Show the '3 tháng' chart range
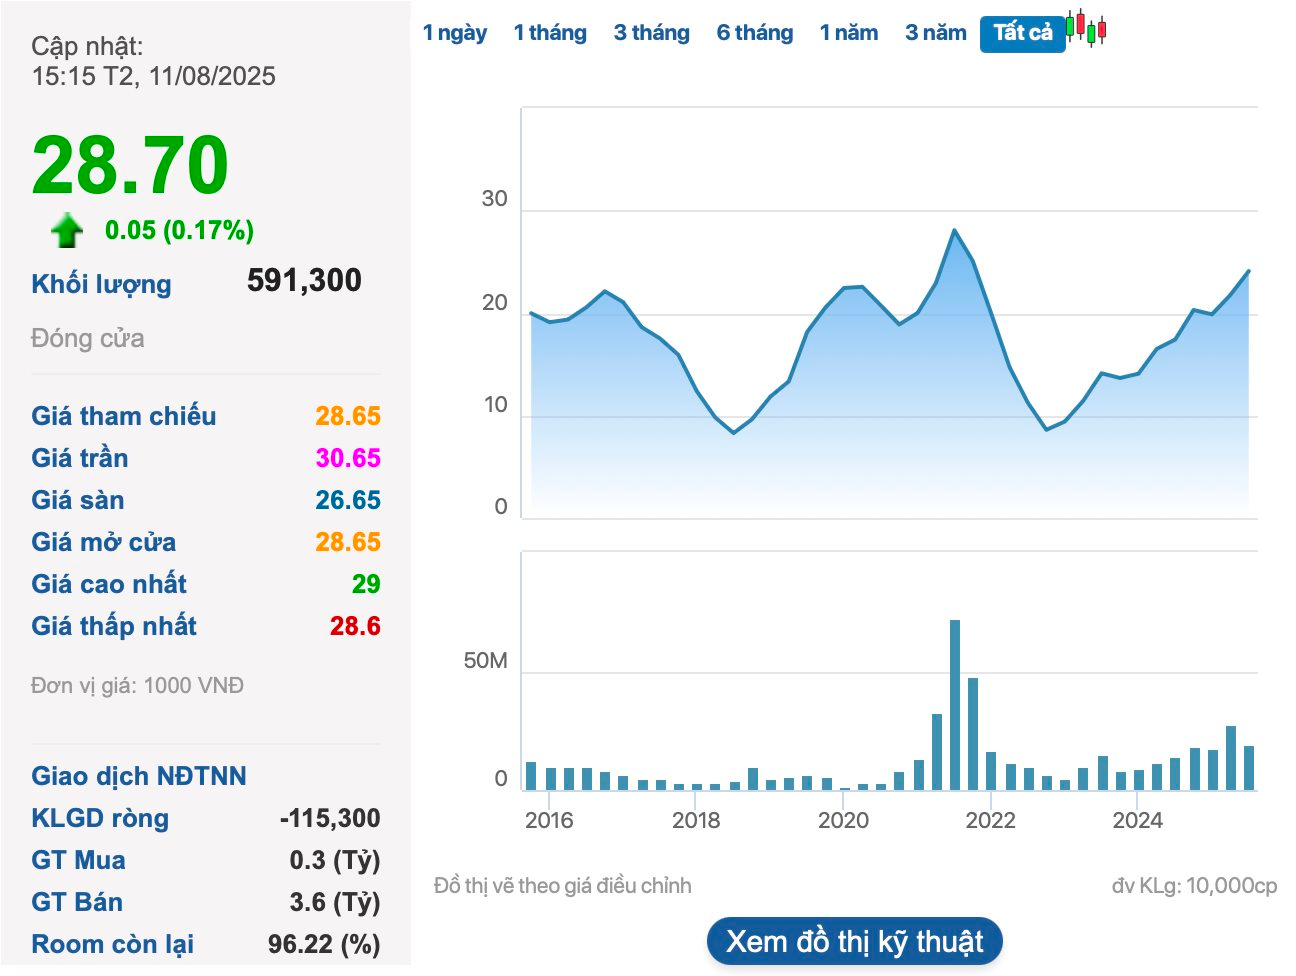 pos(651,33)
